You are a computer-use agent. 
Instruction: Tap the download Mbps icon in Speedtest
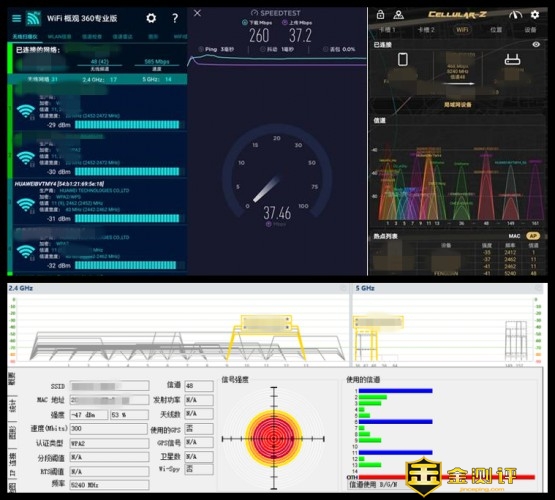point(245,23)
